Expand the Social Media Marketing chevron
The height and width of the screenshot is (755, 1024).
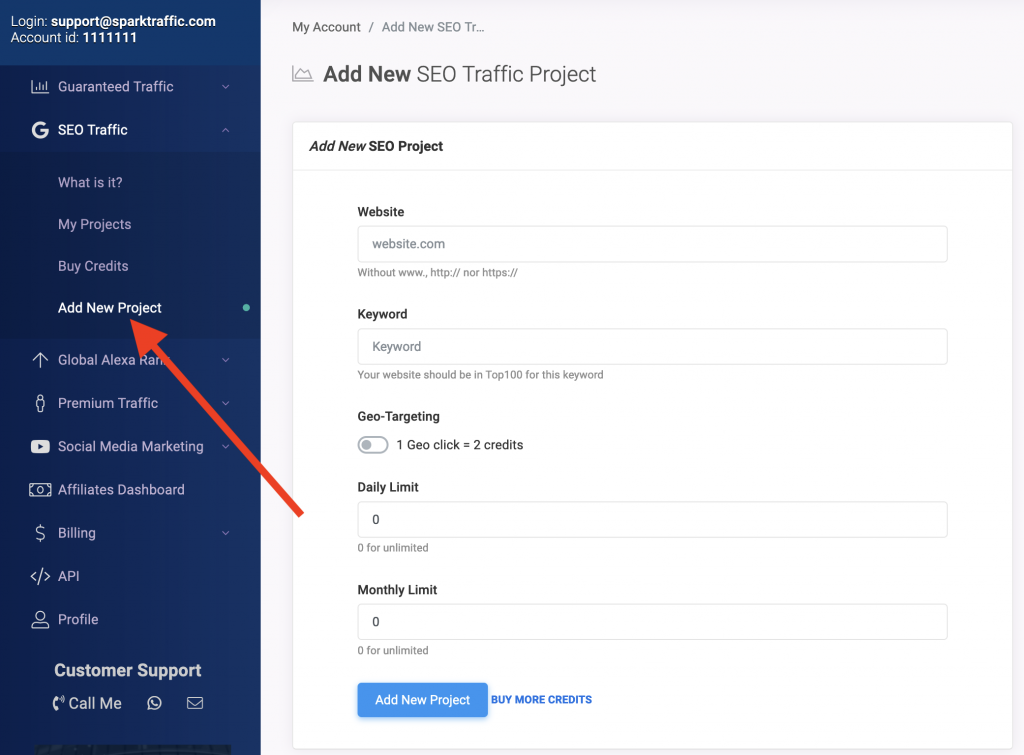pos(225,446)
